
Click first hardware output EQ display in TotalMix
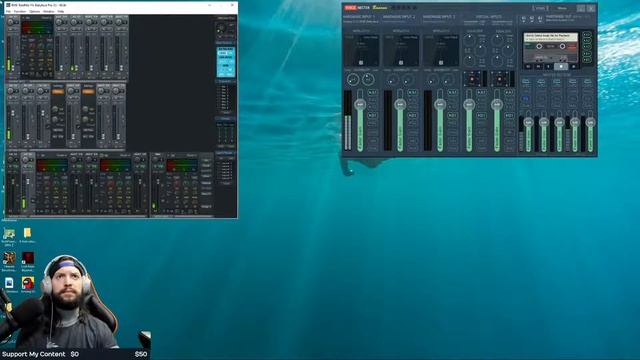(x=52, y=165)
